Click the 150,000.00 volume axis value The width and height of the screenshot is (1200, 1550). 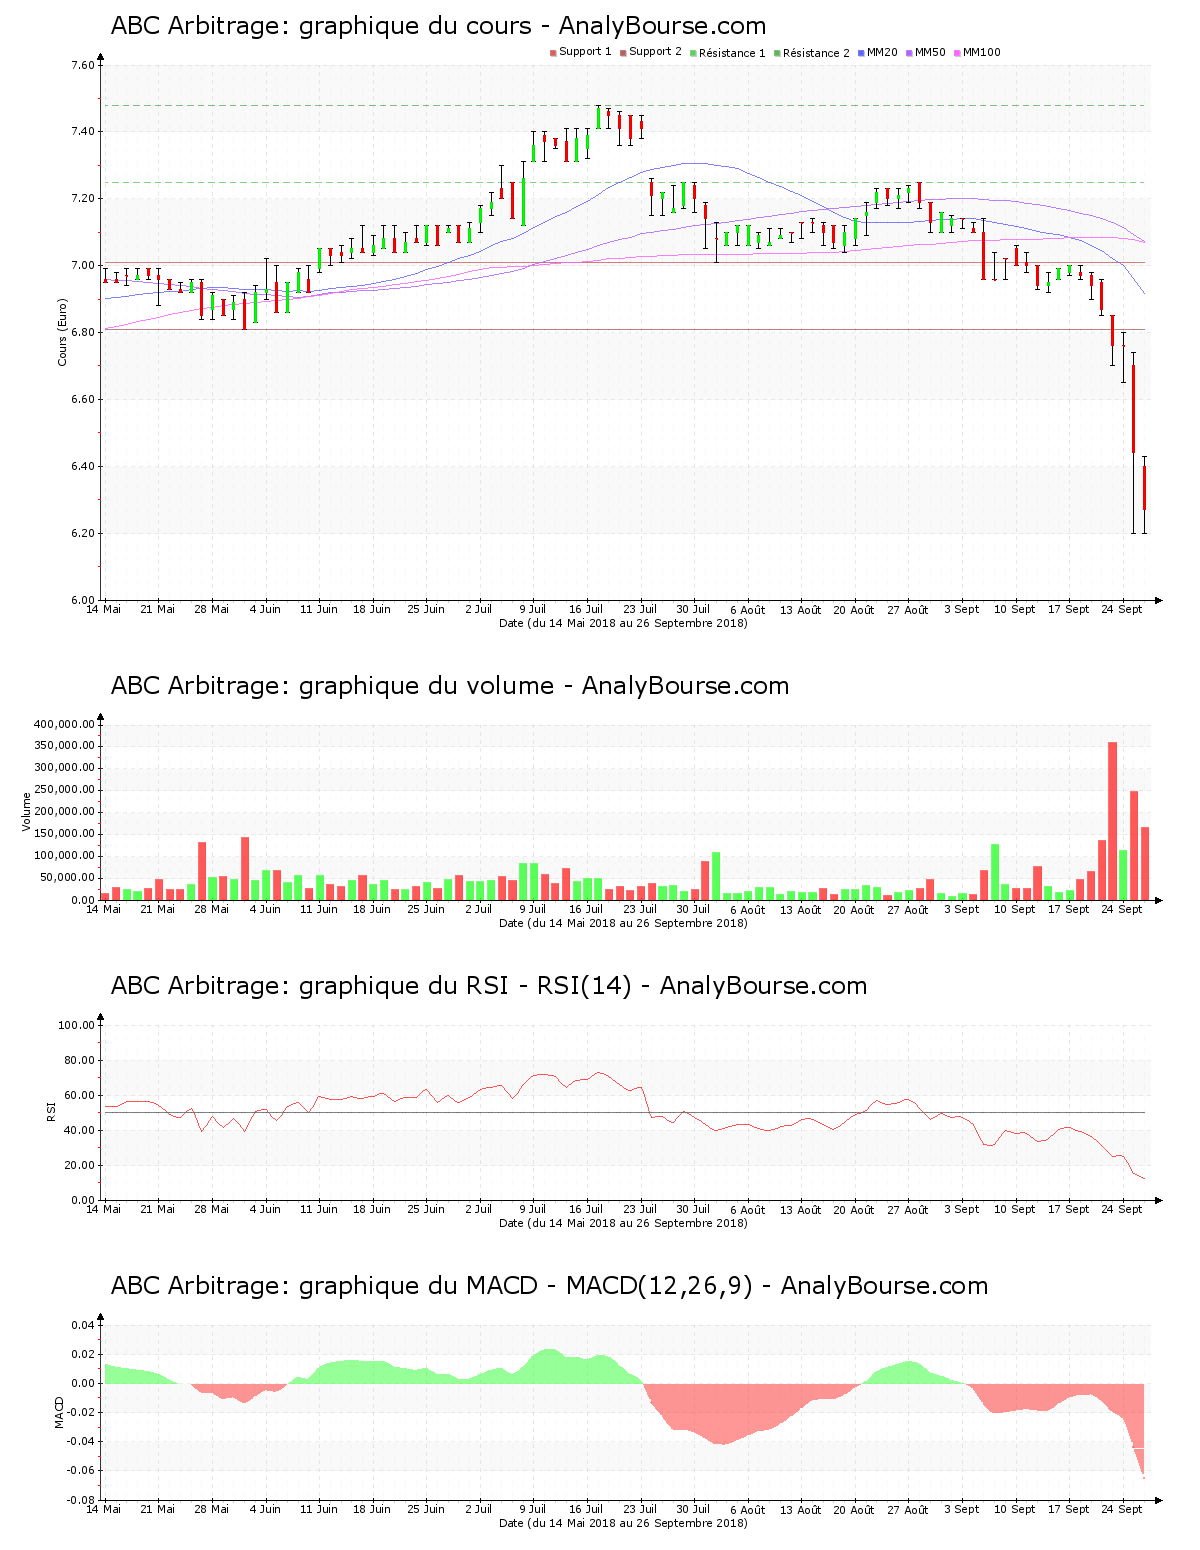click(64, 834)
